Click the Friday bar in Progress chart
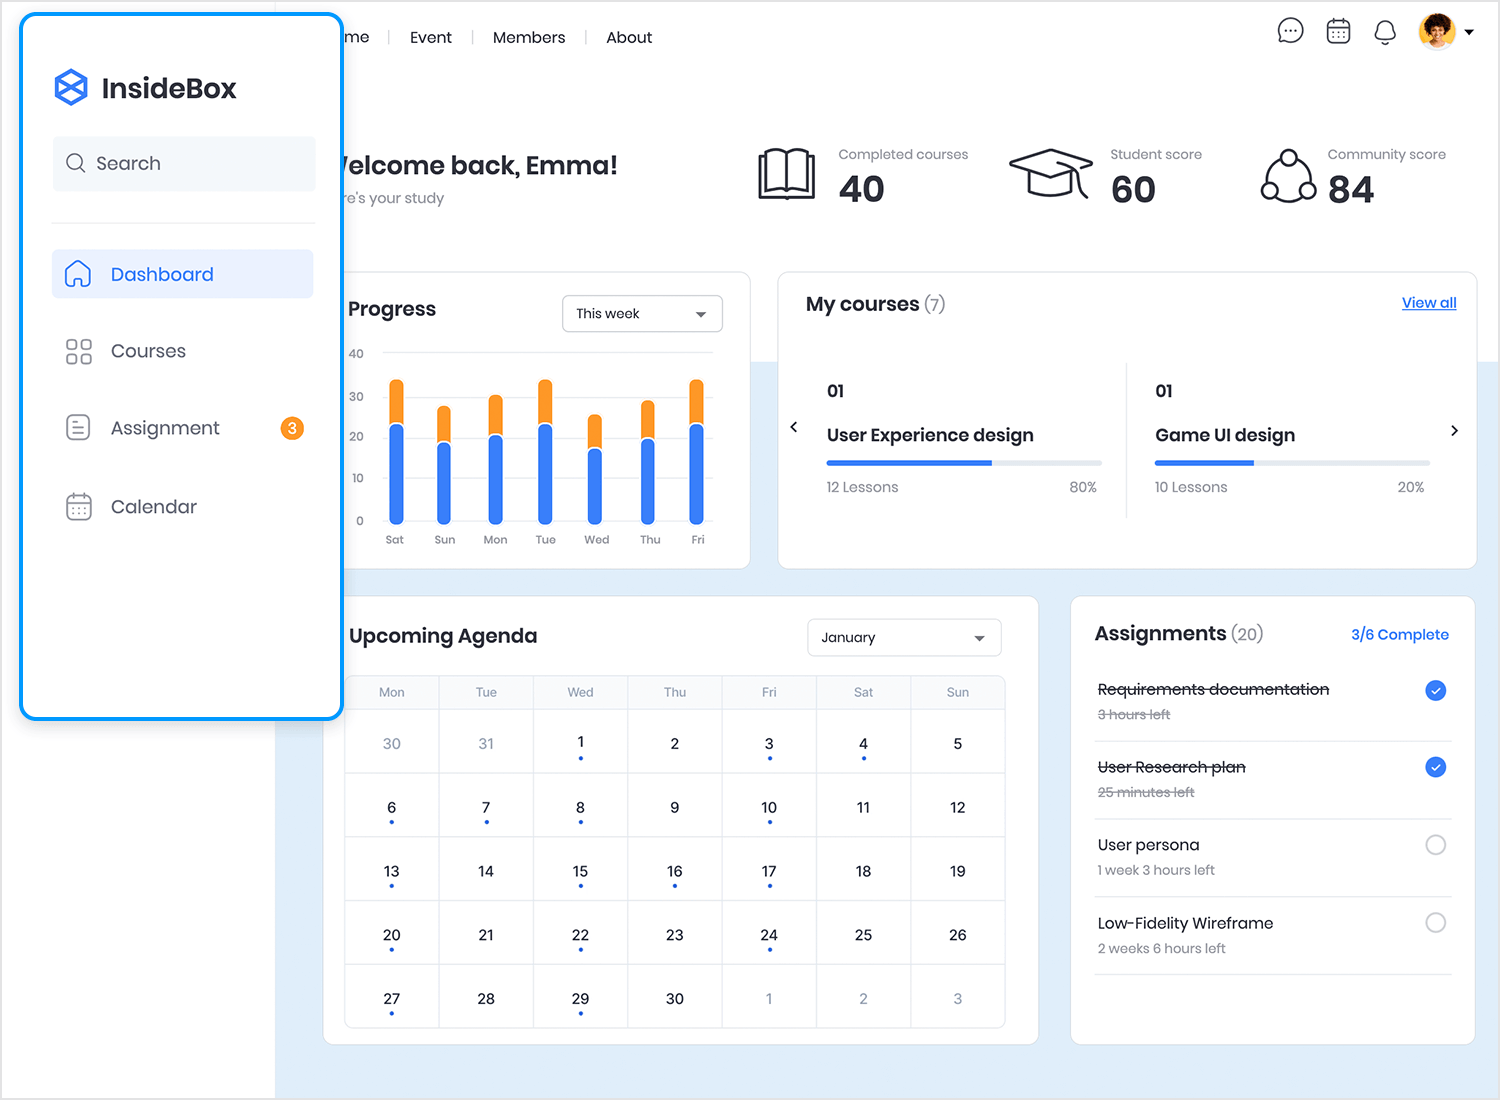This screenshot has height=1100, width=1500. coord(697,452)
